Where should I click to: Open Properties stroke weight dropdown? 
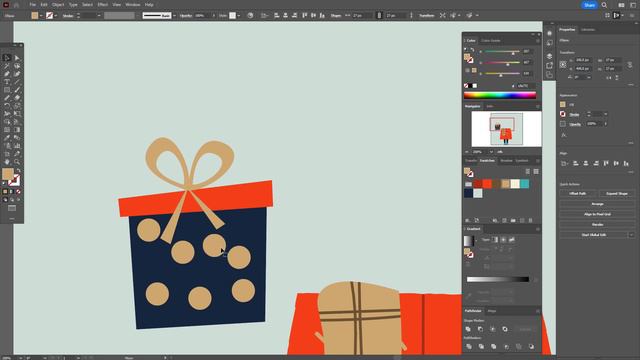point(605,114)
